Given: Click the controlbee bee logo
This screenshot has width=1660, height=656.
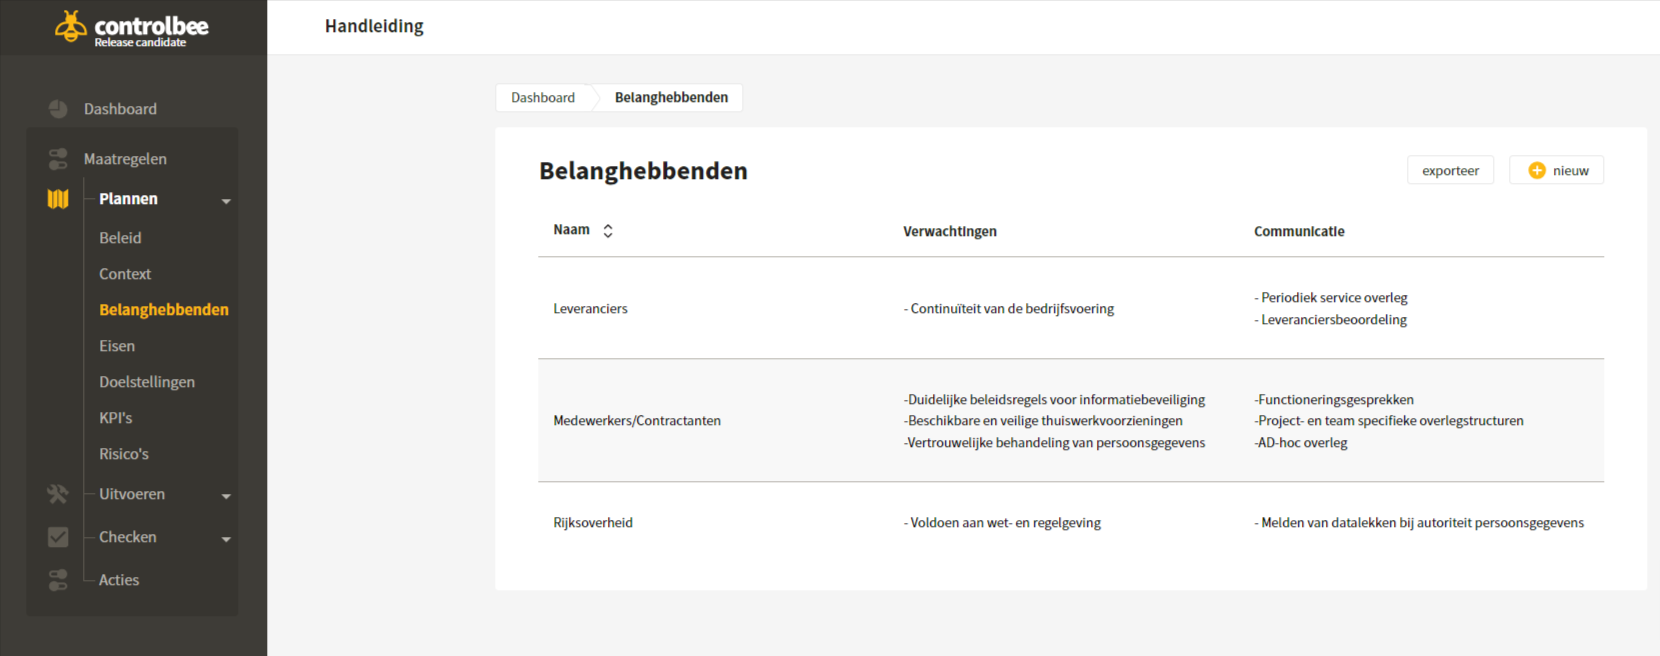Looking at the screenshot, I should coord(71,26).
